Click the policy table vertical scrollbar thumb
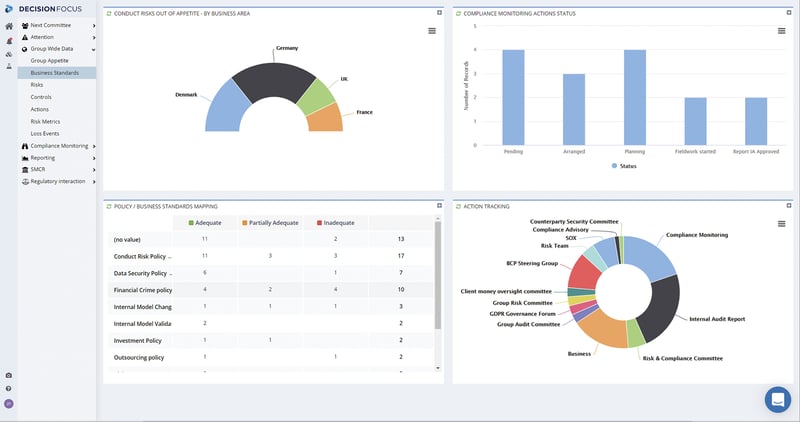800x422 pixels. 438,275
